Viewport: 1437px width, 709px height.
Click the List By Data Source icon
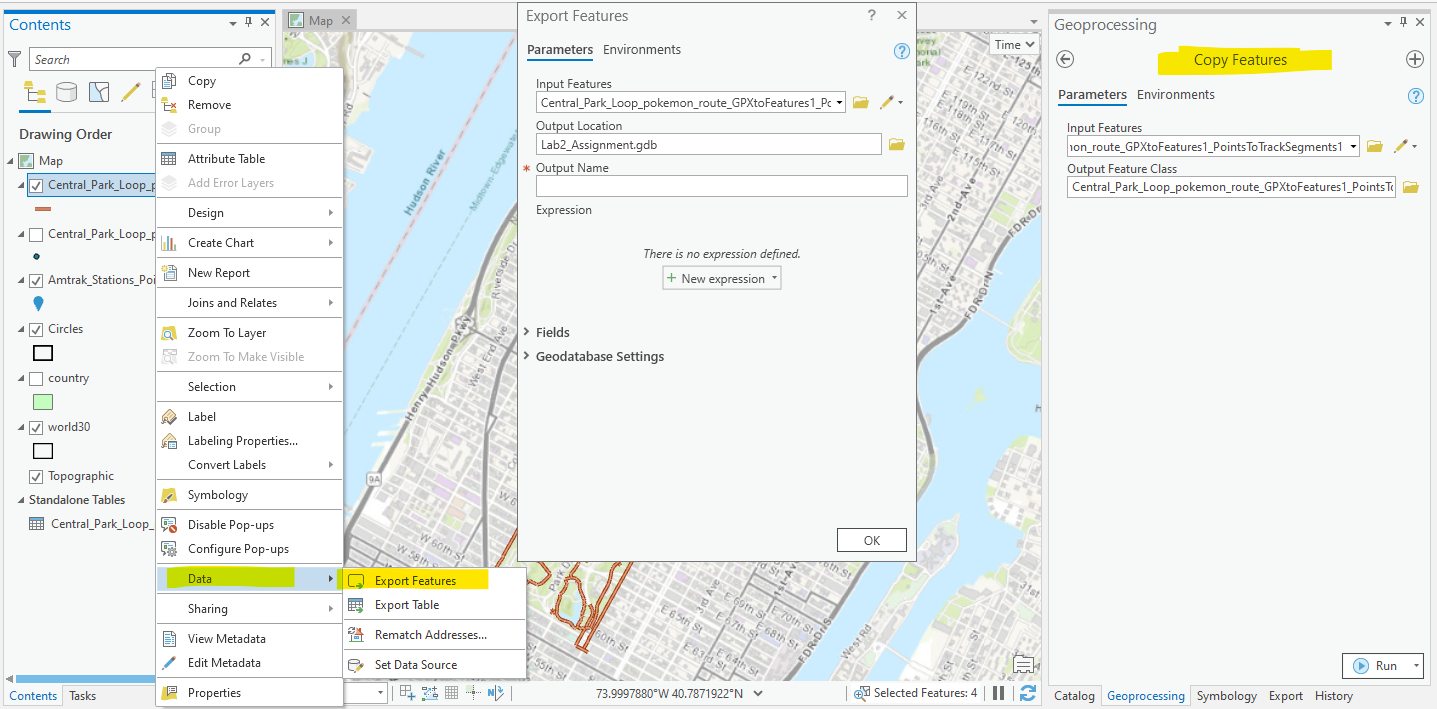click(66, 93)
